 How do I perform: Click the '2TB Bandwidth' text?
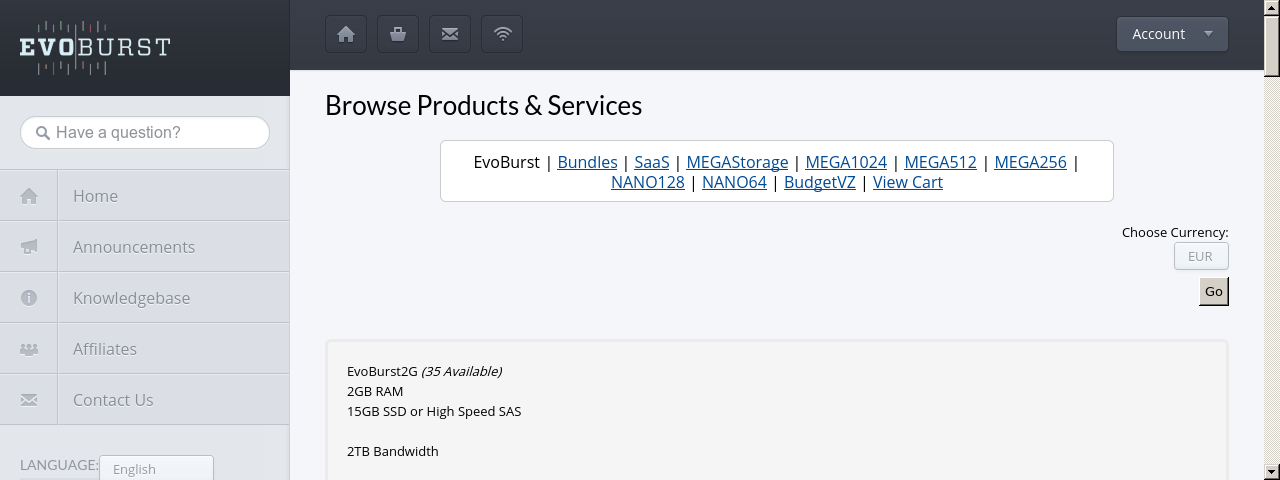click(x=393, y=451)
